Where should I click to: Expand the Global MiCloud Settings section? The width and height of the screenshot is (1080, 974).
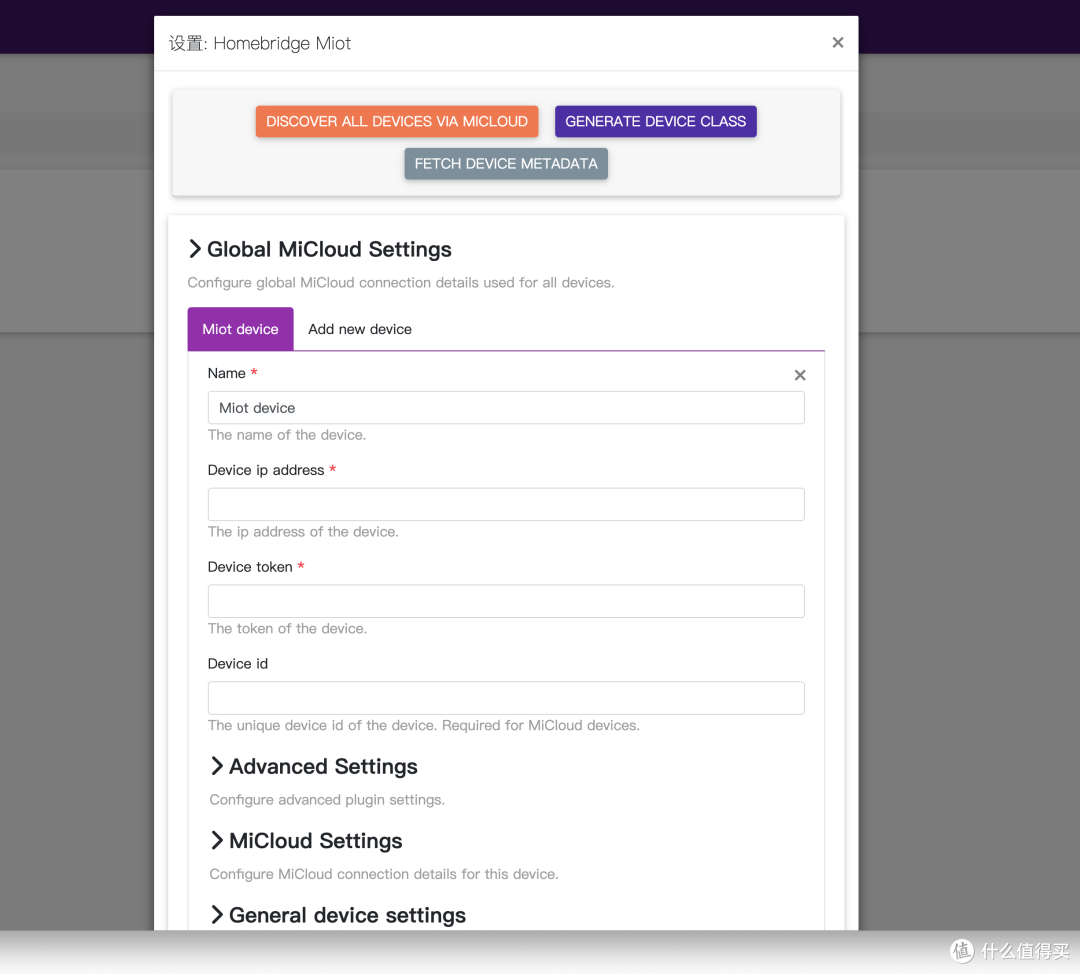pos(320,249)
